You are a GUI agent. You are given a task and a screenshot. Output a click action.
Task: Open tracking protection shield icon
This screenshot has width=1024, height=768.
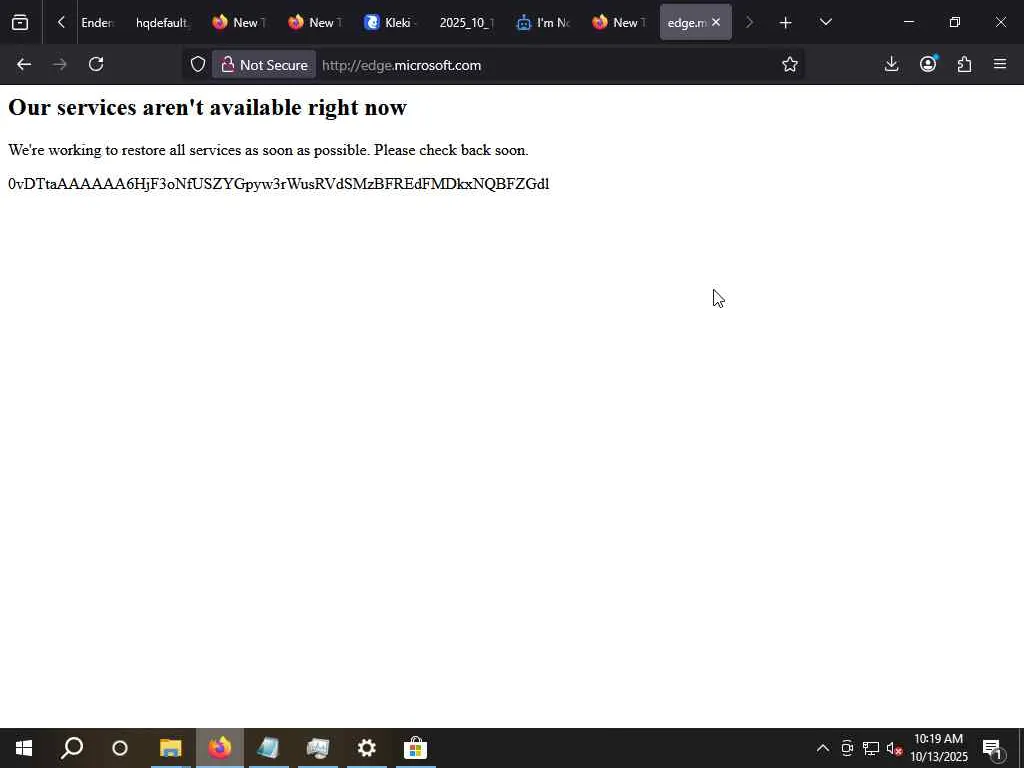198,65
